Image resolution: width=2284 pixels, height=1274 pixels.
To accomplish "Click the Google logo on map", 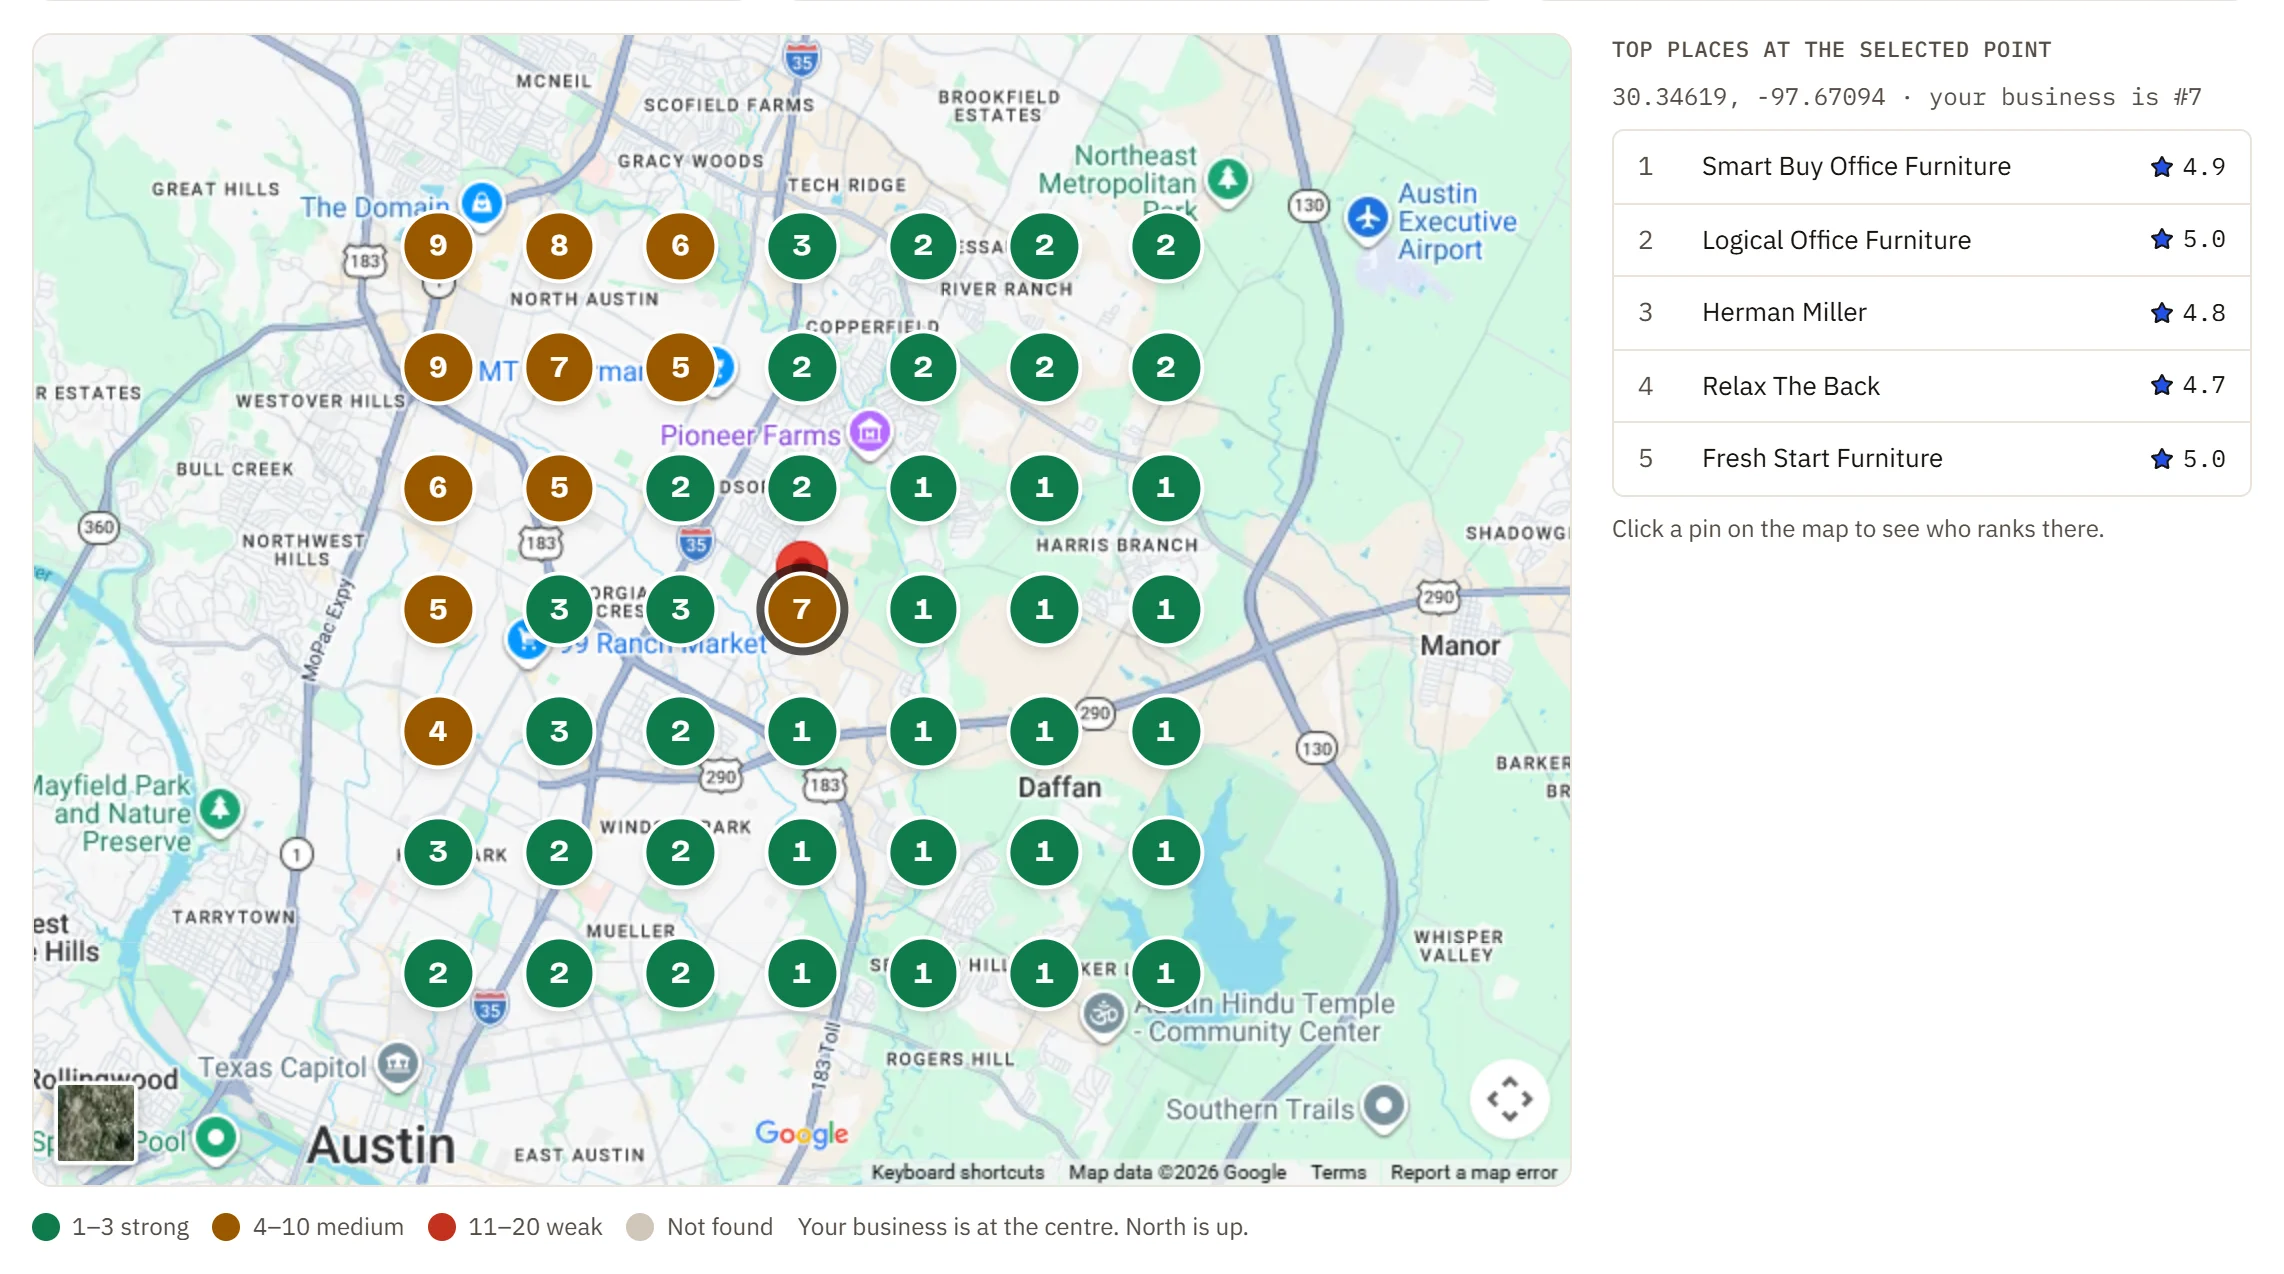I will point(801,1133).
